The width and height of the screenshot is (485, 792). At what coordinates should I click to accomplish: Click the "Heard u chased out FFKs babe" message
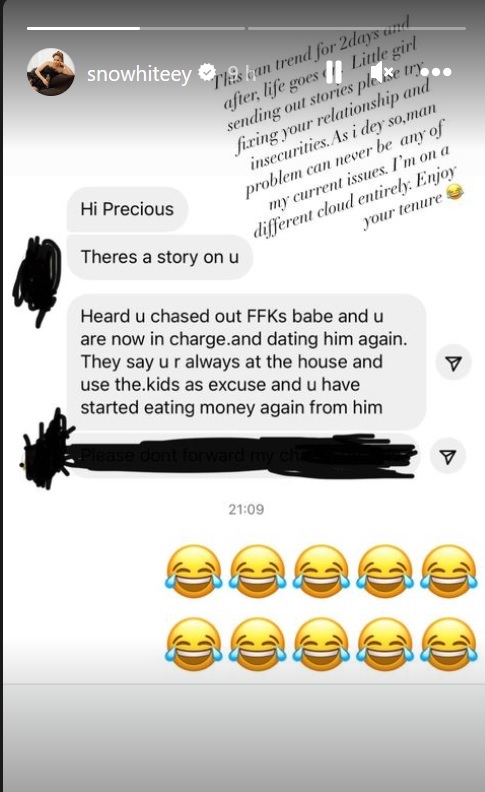pyautogui.click(x=247, y=362)
